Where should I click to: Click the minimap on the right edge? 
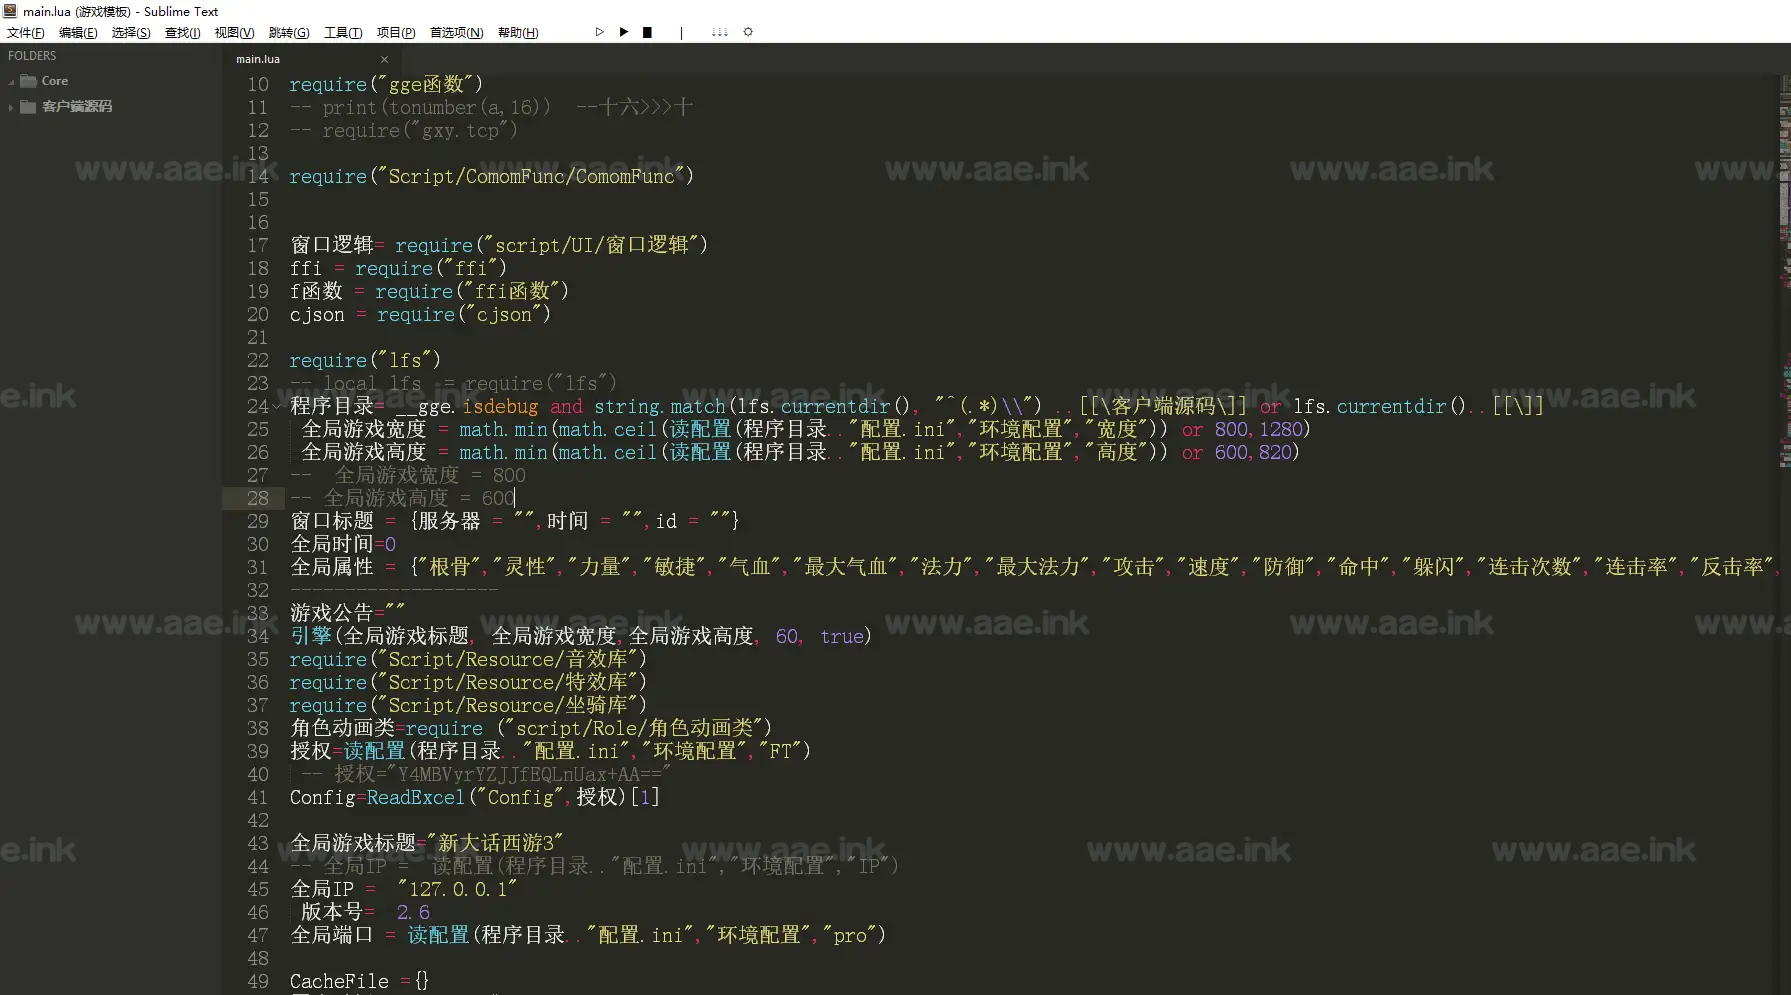pos(1785,270)
